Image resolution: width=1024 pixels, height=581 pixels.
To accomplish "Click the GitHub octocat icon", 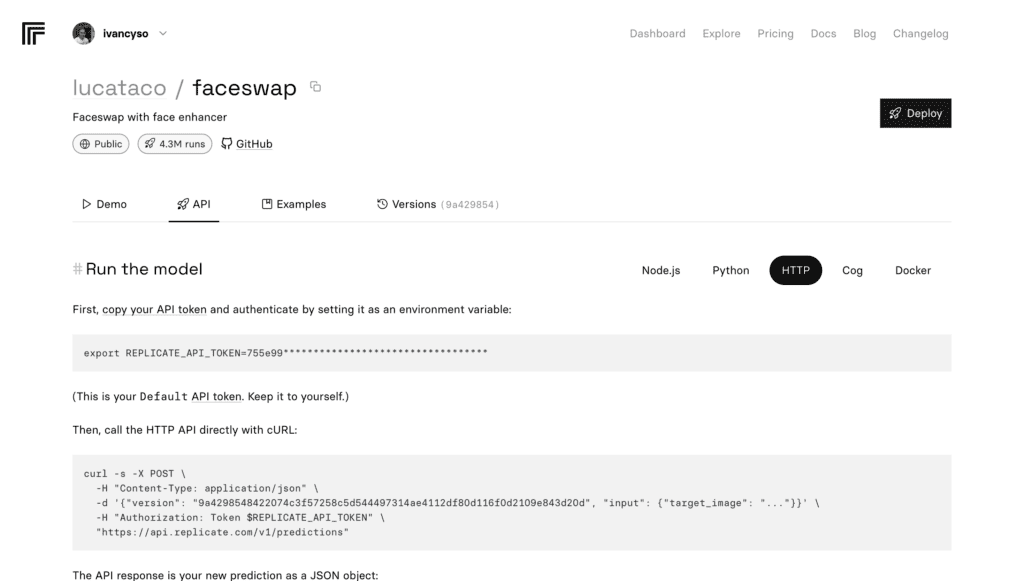I will click(227, 144).
